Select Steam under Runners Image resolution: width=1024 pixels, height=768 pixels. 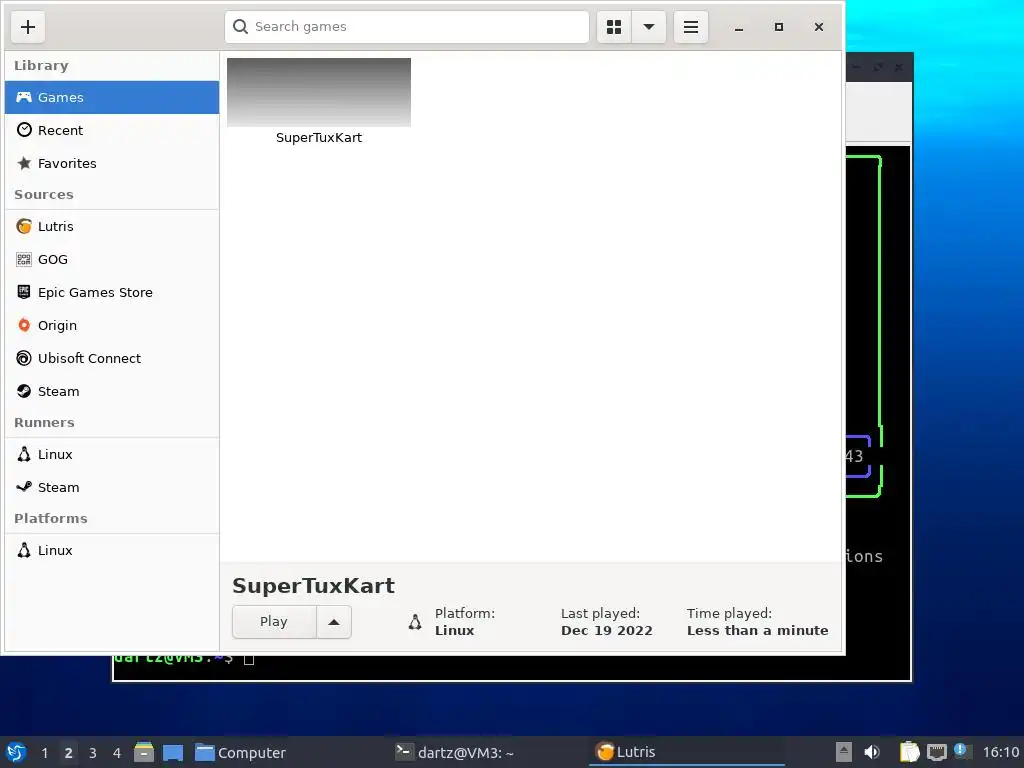pos(112,487)
